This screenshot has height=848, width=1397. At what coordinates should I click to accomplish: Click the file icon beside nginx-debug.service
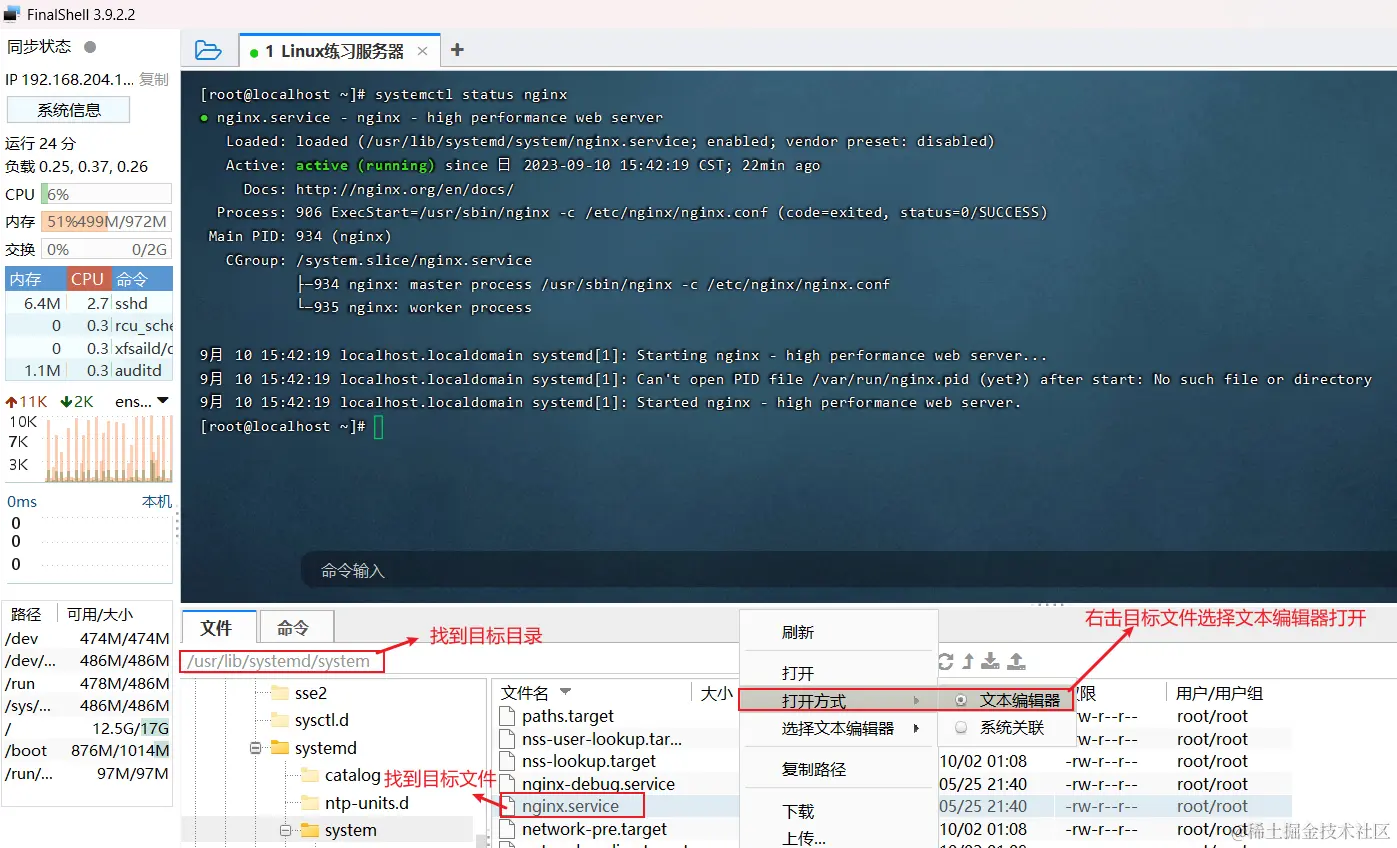pyautogui.click(x=507, y=784)
